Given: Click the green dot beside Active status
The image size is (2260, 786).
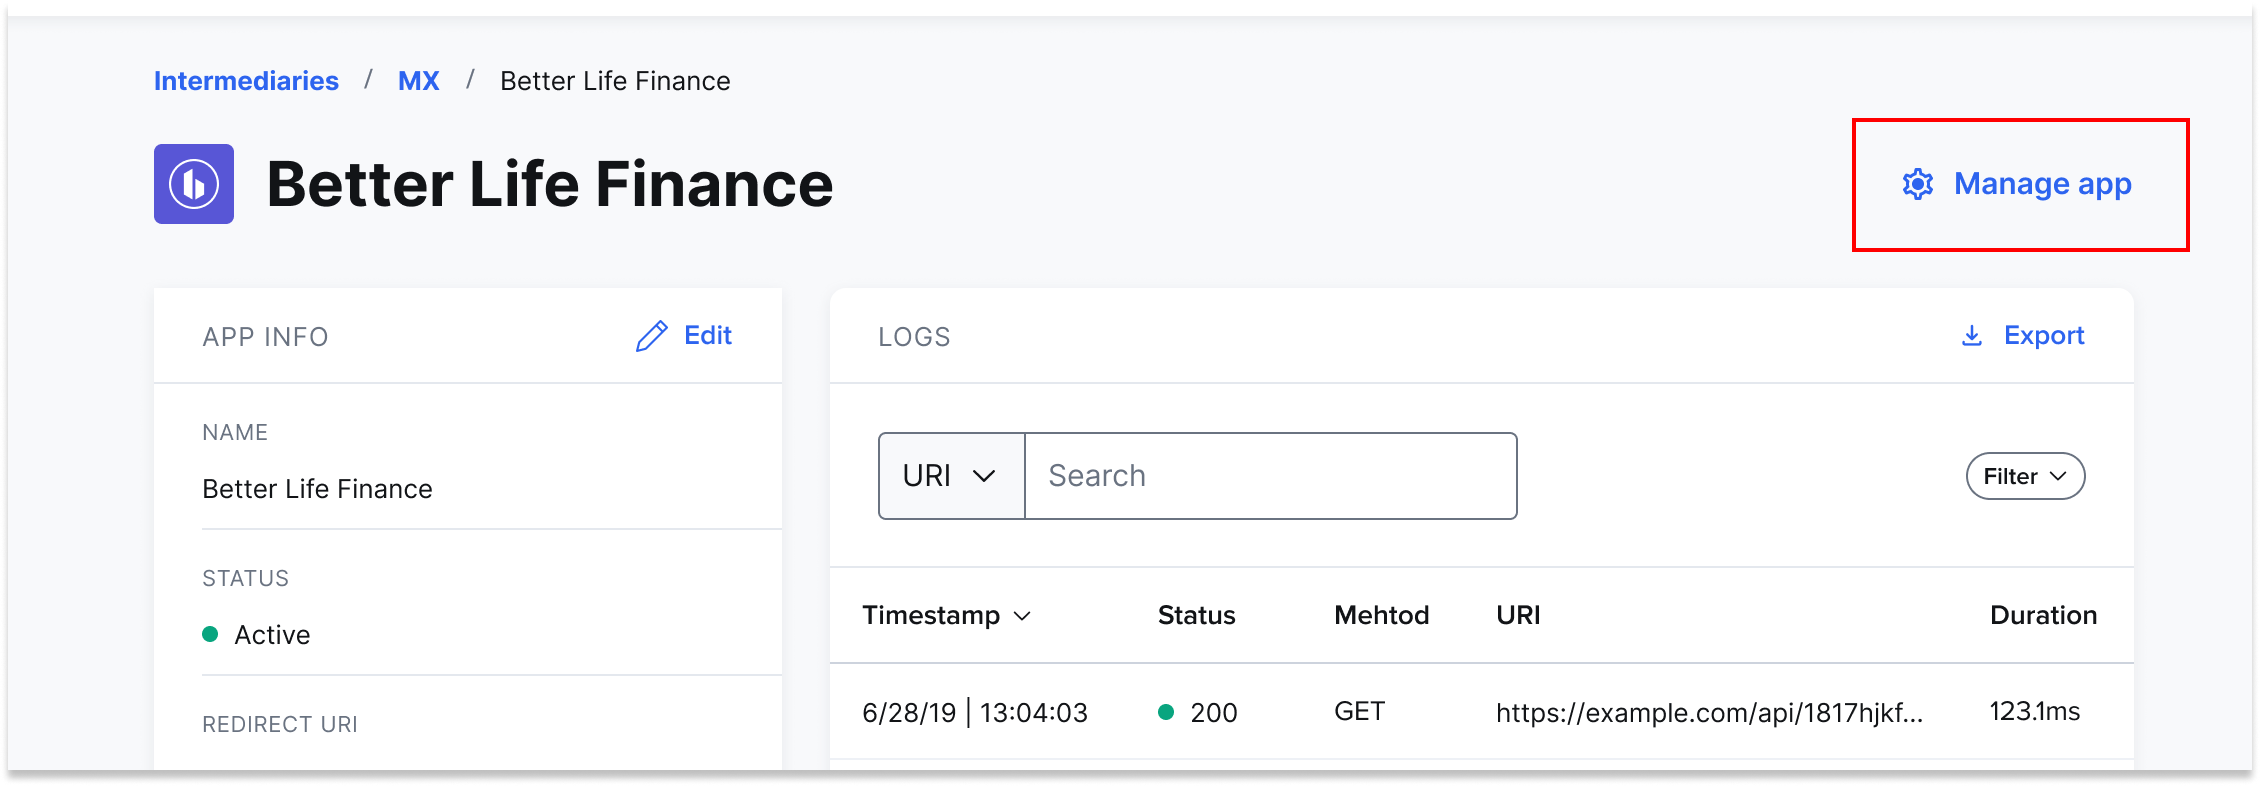Looking at the screenshot, I should [x=210, y=634].
